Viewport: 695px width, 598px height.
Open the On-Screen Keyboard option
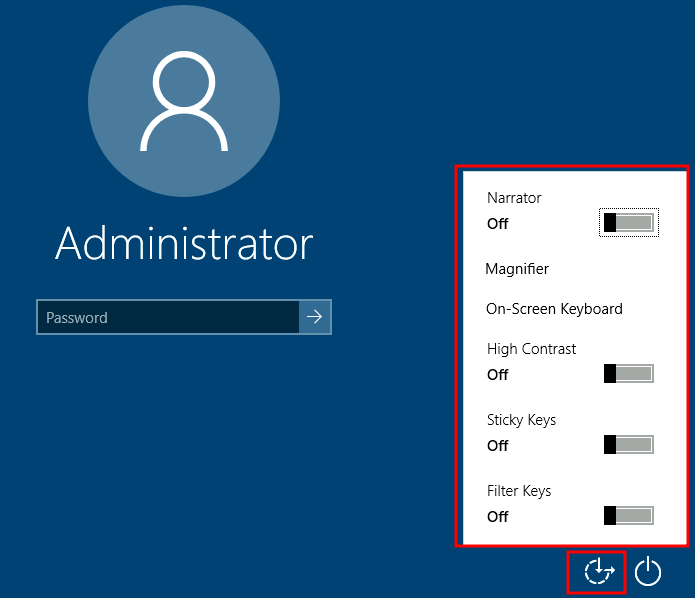coord(554,309)
